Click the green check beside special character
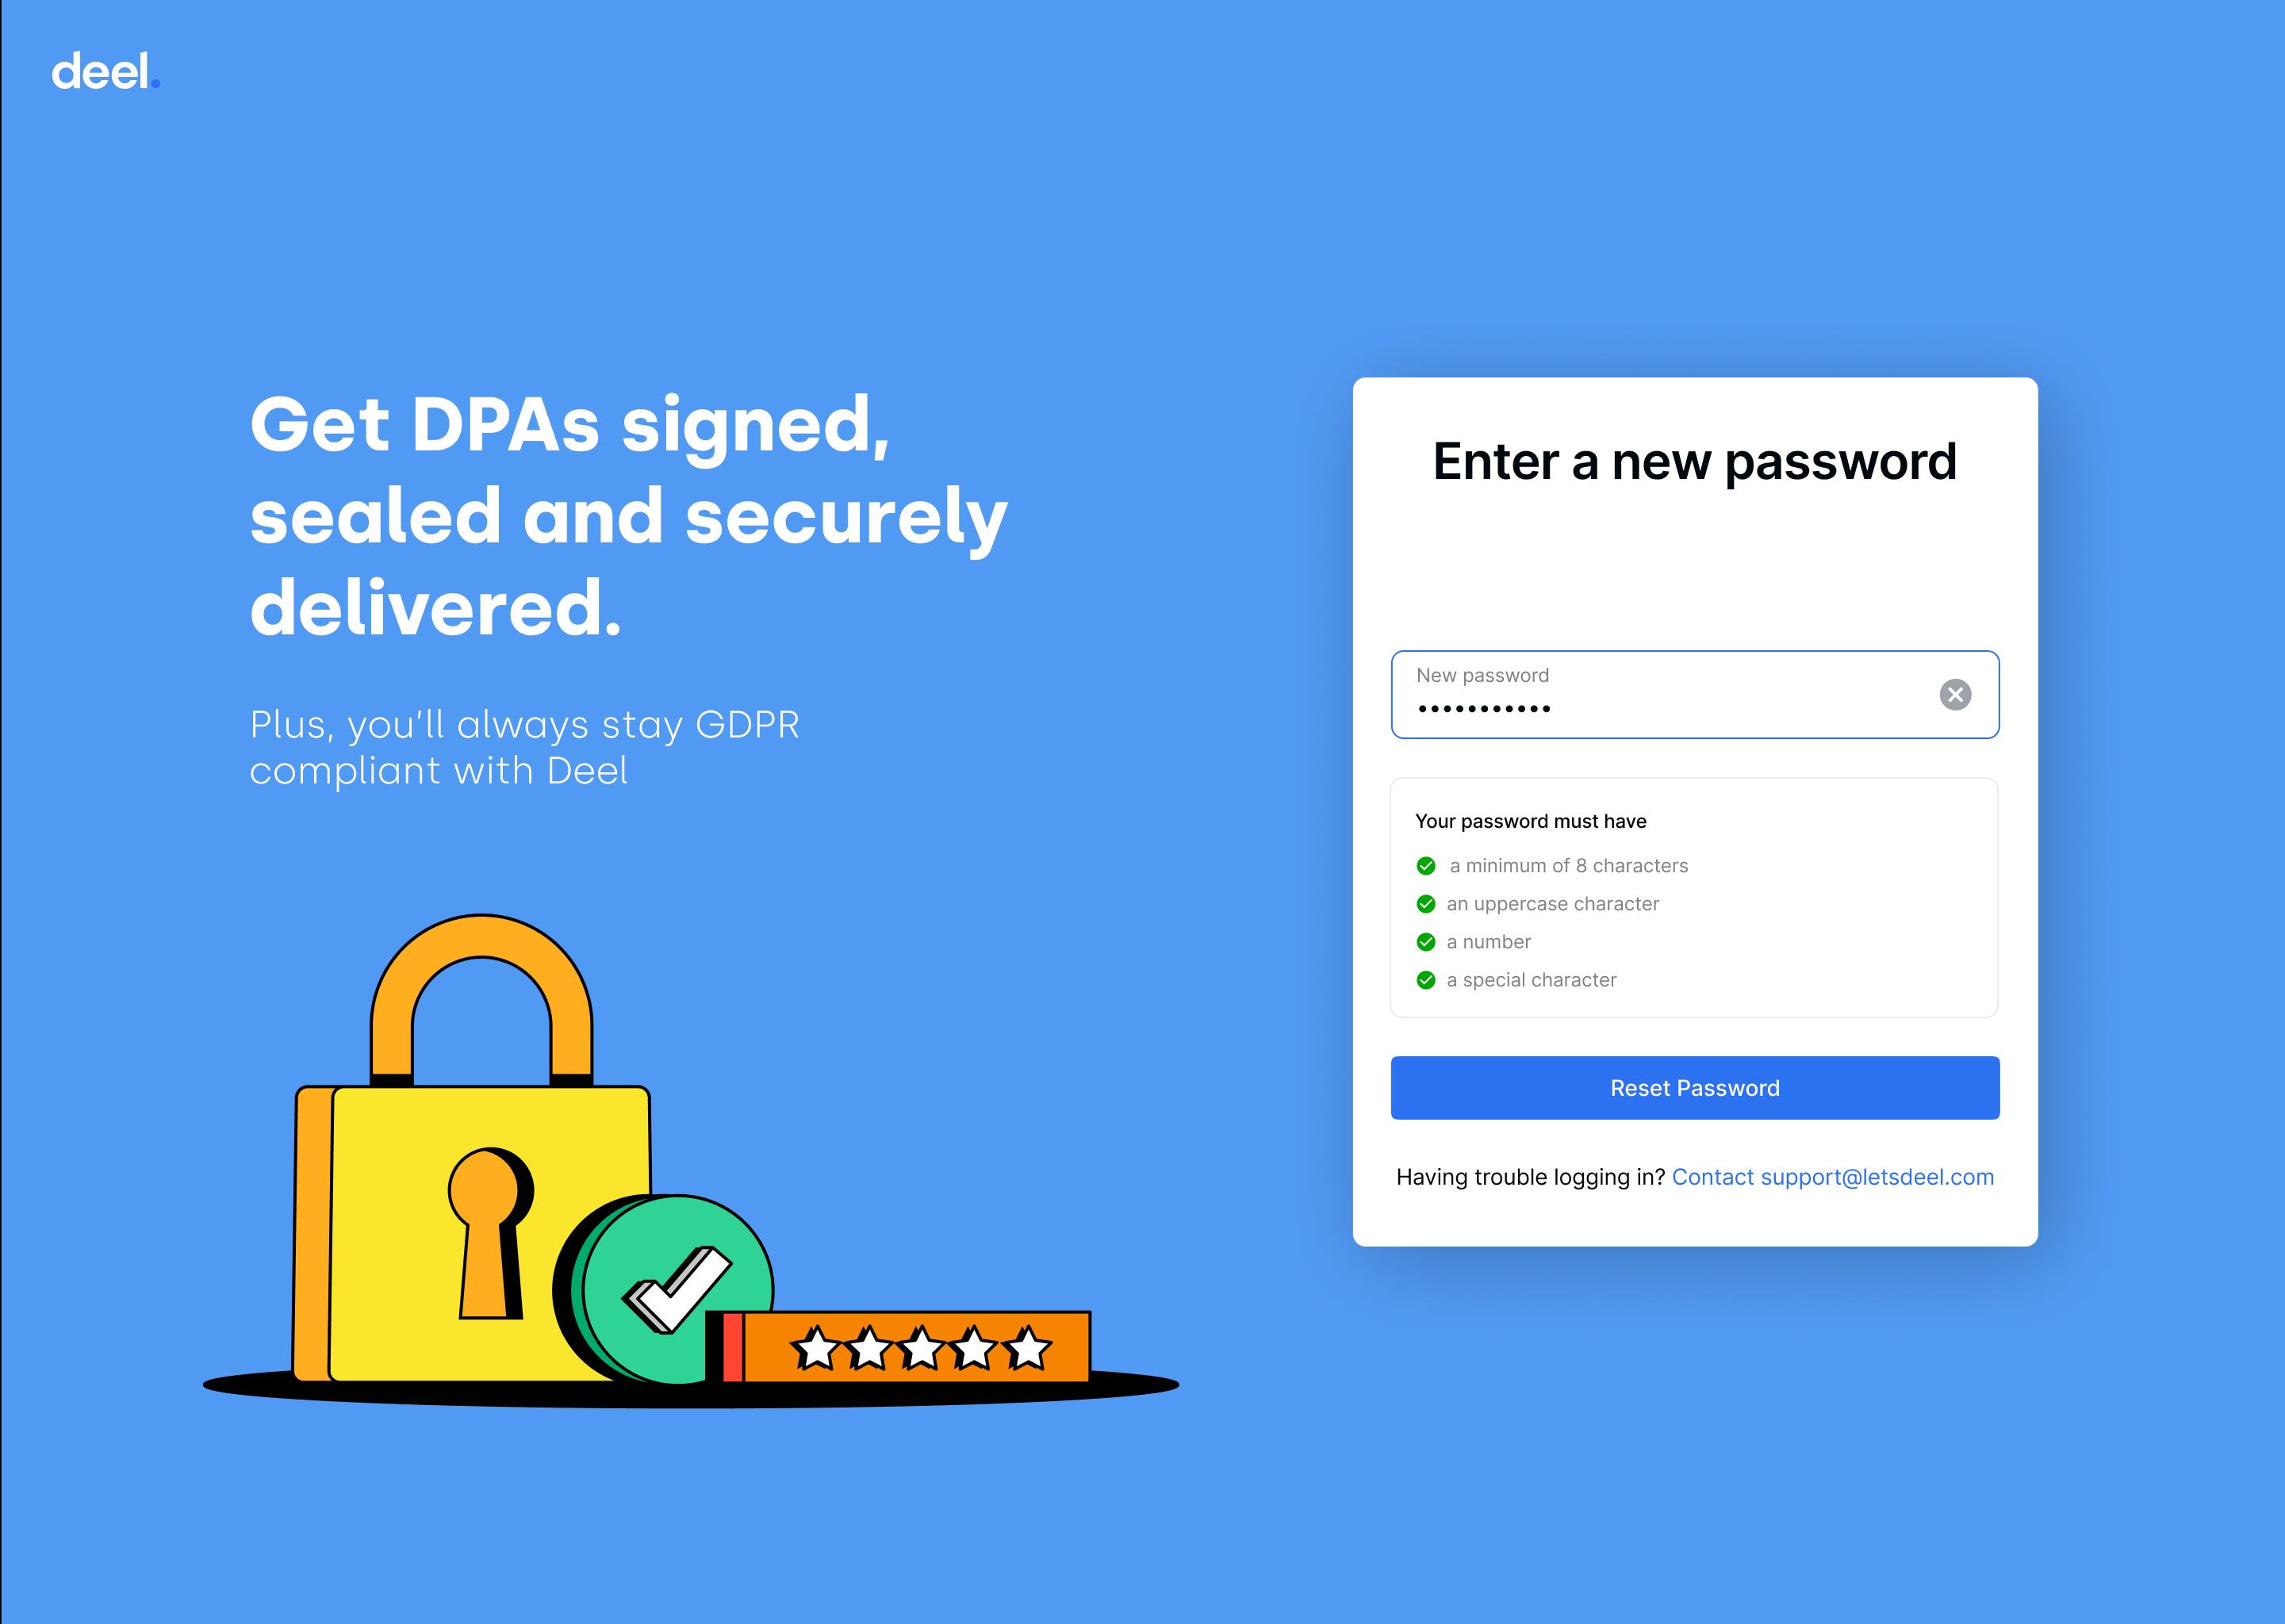2285x1624 pixels. point(1426,980)
